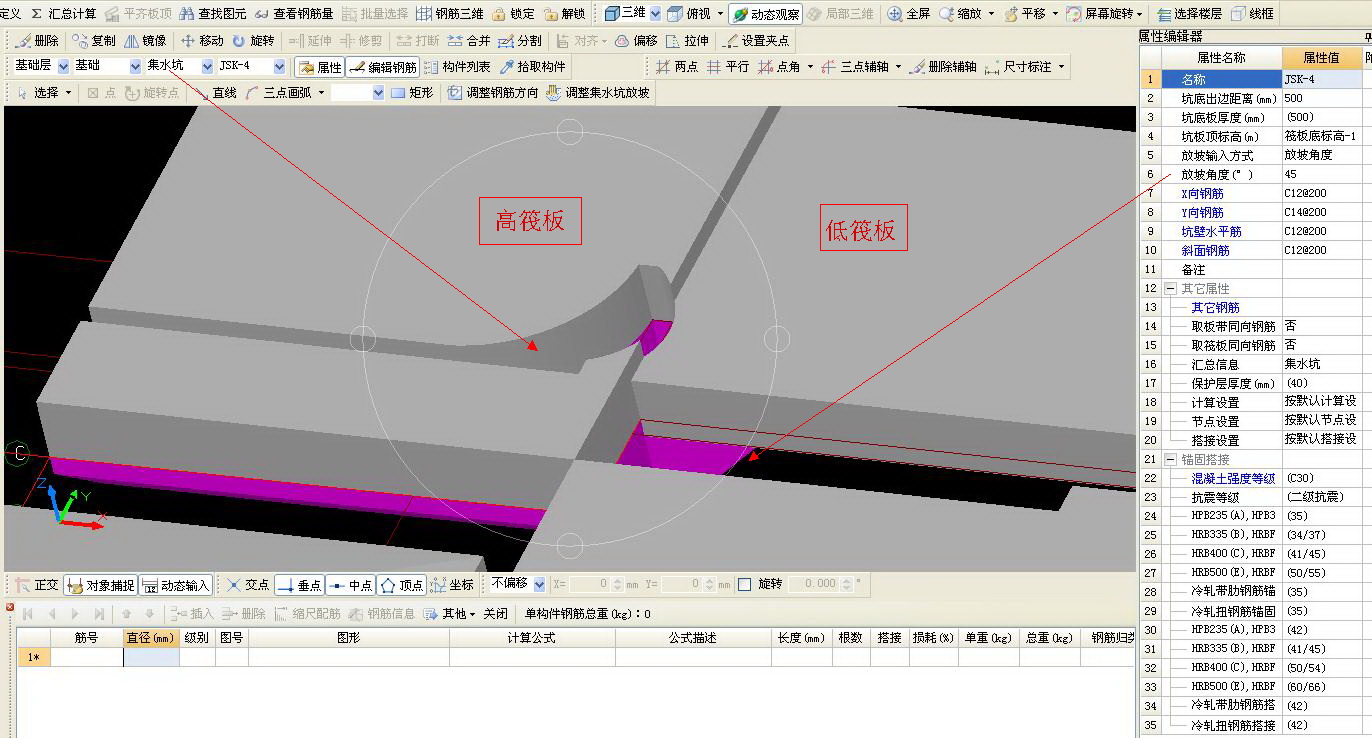Screen dimensions: 1372x738
Task: Activate 动态观察 dynamic orbit tool
Action: tap(765, 14)
